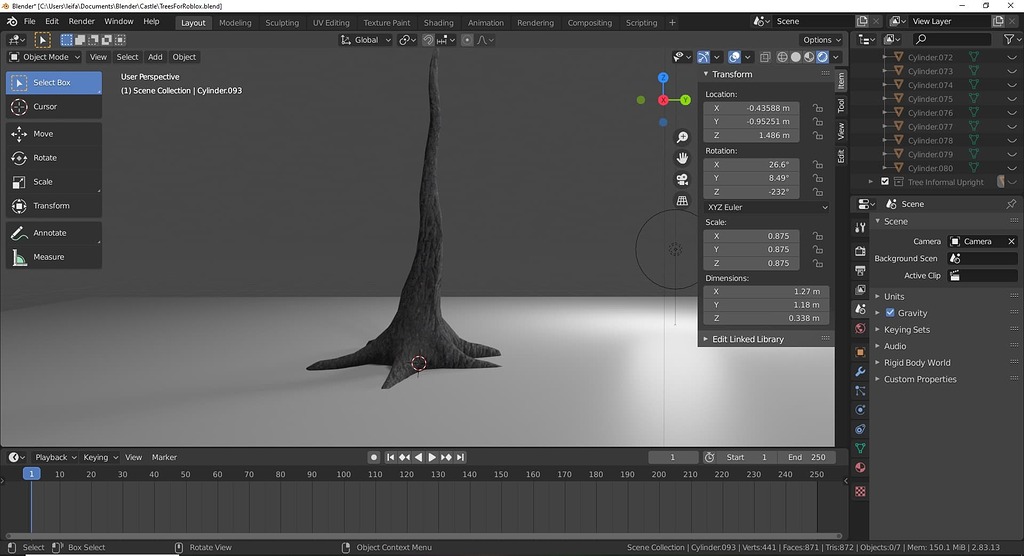
Task: Jump to last frame button
Action: [460, 457]
